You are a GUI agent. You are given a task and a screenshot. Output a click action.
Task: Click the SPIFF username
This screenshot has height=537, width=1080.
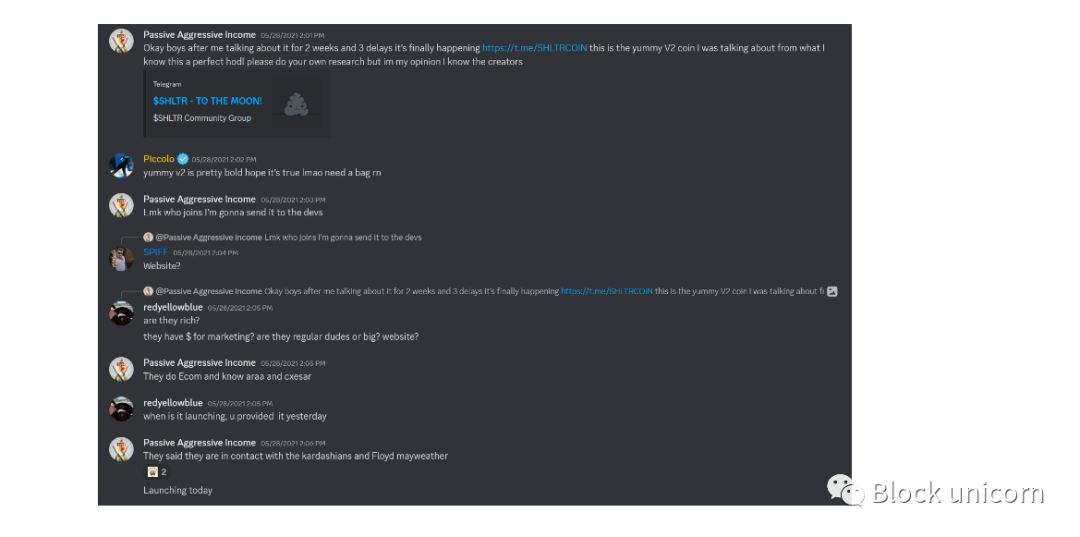point(156,252)
